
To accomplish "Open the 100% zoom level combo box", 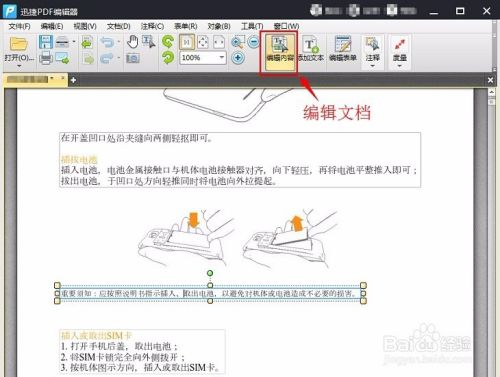I will click(x=203, y=58).
